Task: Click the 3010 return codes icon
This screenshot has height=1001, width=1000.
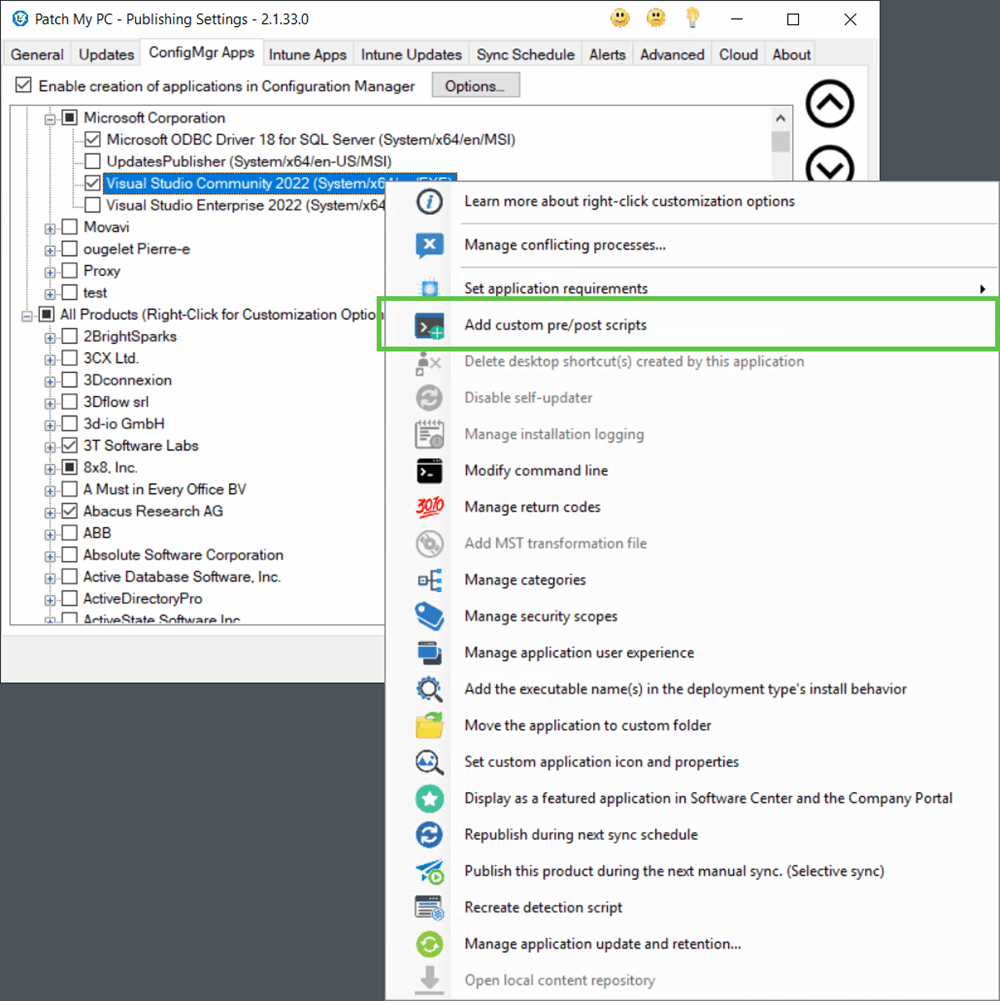Action: (x=429, y=508)
